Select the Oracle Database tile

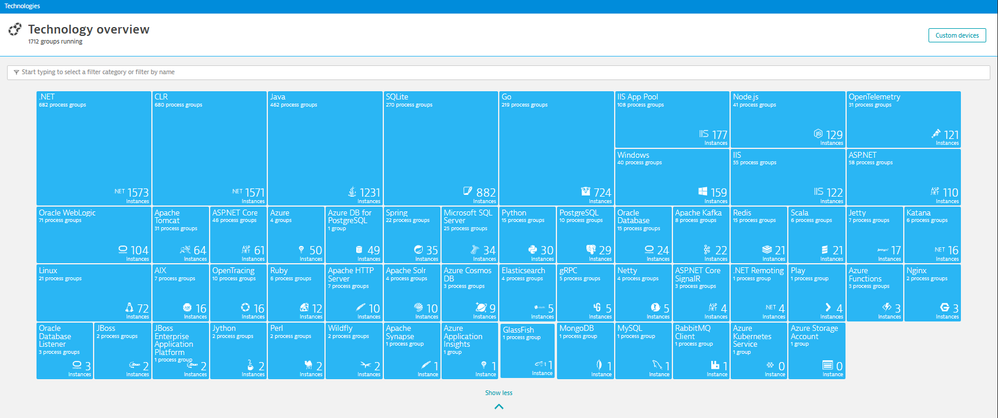click(643, 235)
